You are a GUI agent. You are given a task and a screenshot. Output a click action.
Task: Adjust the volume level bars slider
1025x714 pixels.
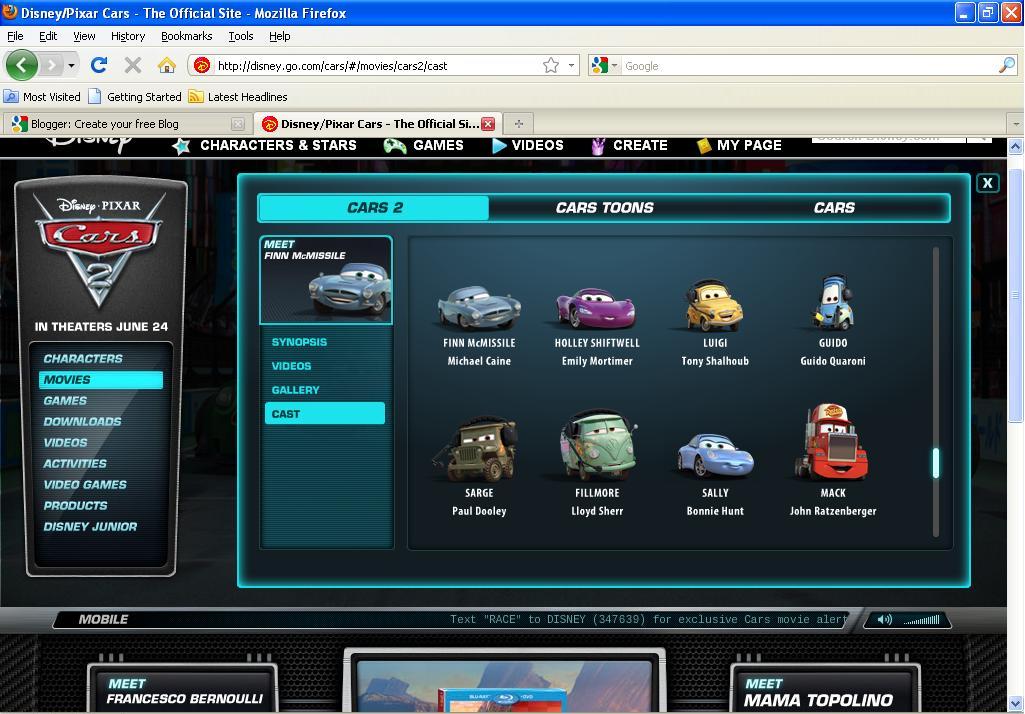[x=921, y=620]
